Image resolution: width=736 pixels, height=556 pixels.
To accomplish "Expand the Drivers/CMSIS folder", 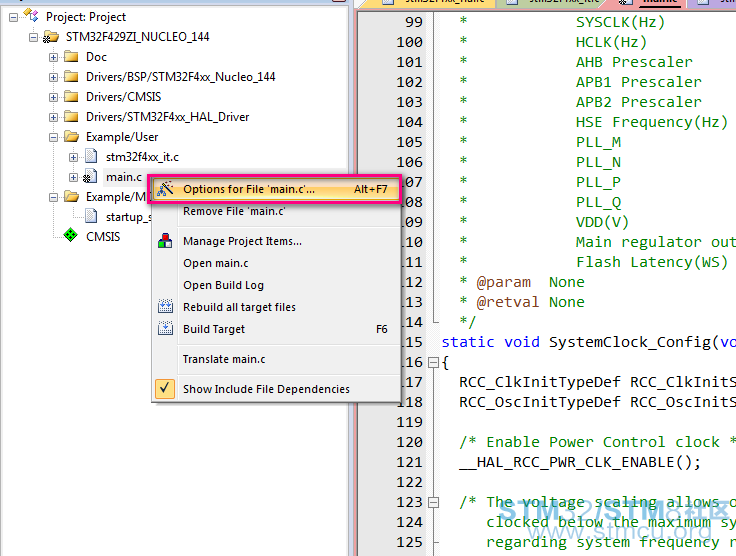I will tap(54, 97).
